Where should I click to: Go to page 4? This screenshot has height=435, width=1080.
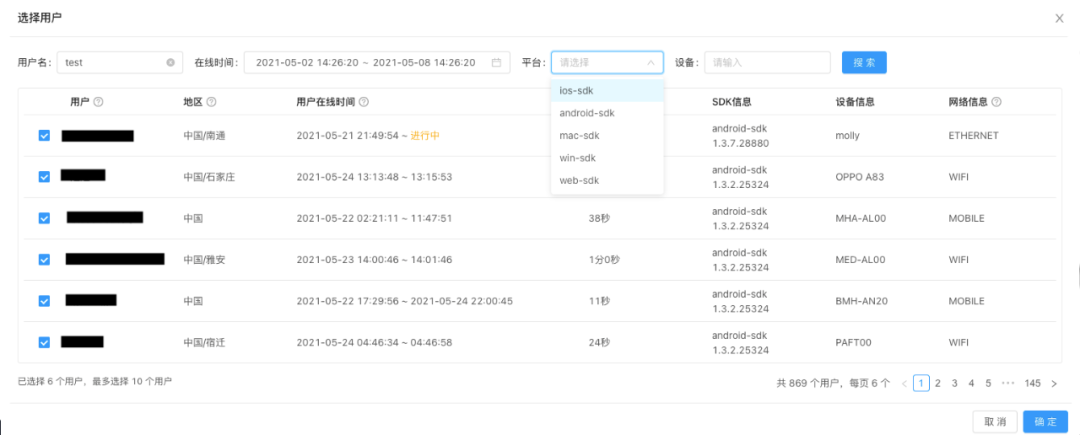971,383
